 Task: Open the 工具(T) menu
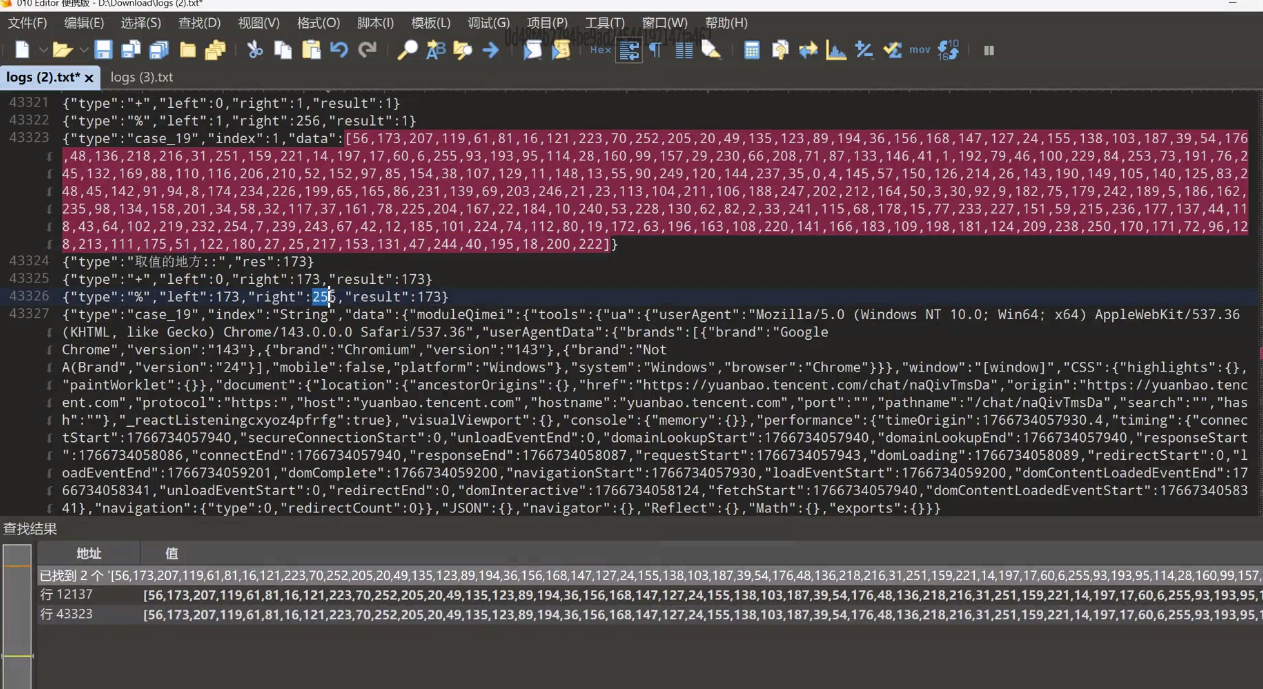(x=604, y=23)
